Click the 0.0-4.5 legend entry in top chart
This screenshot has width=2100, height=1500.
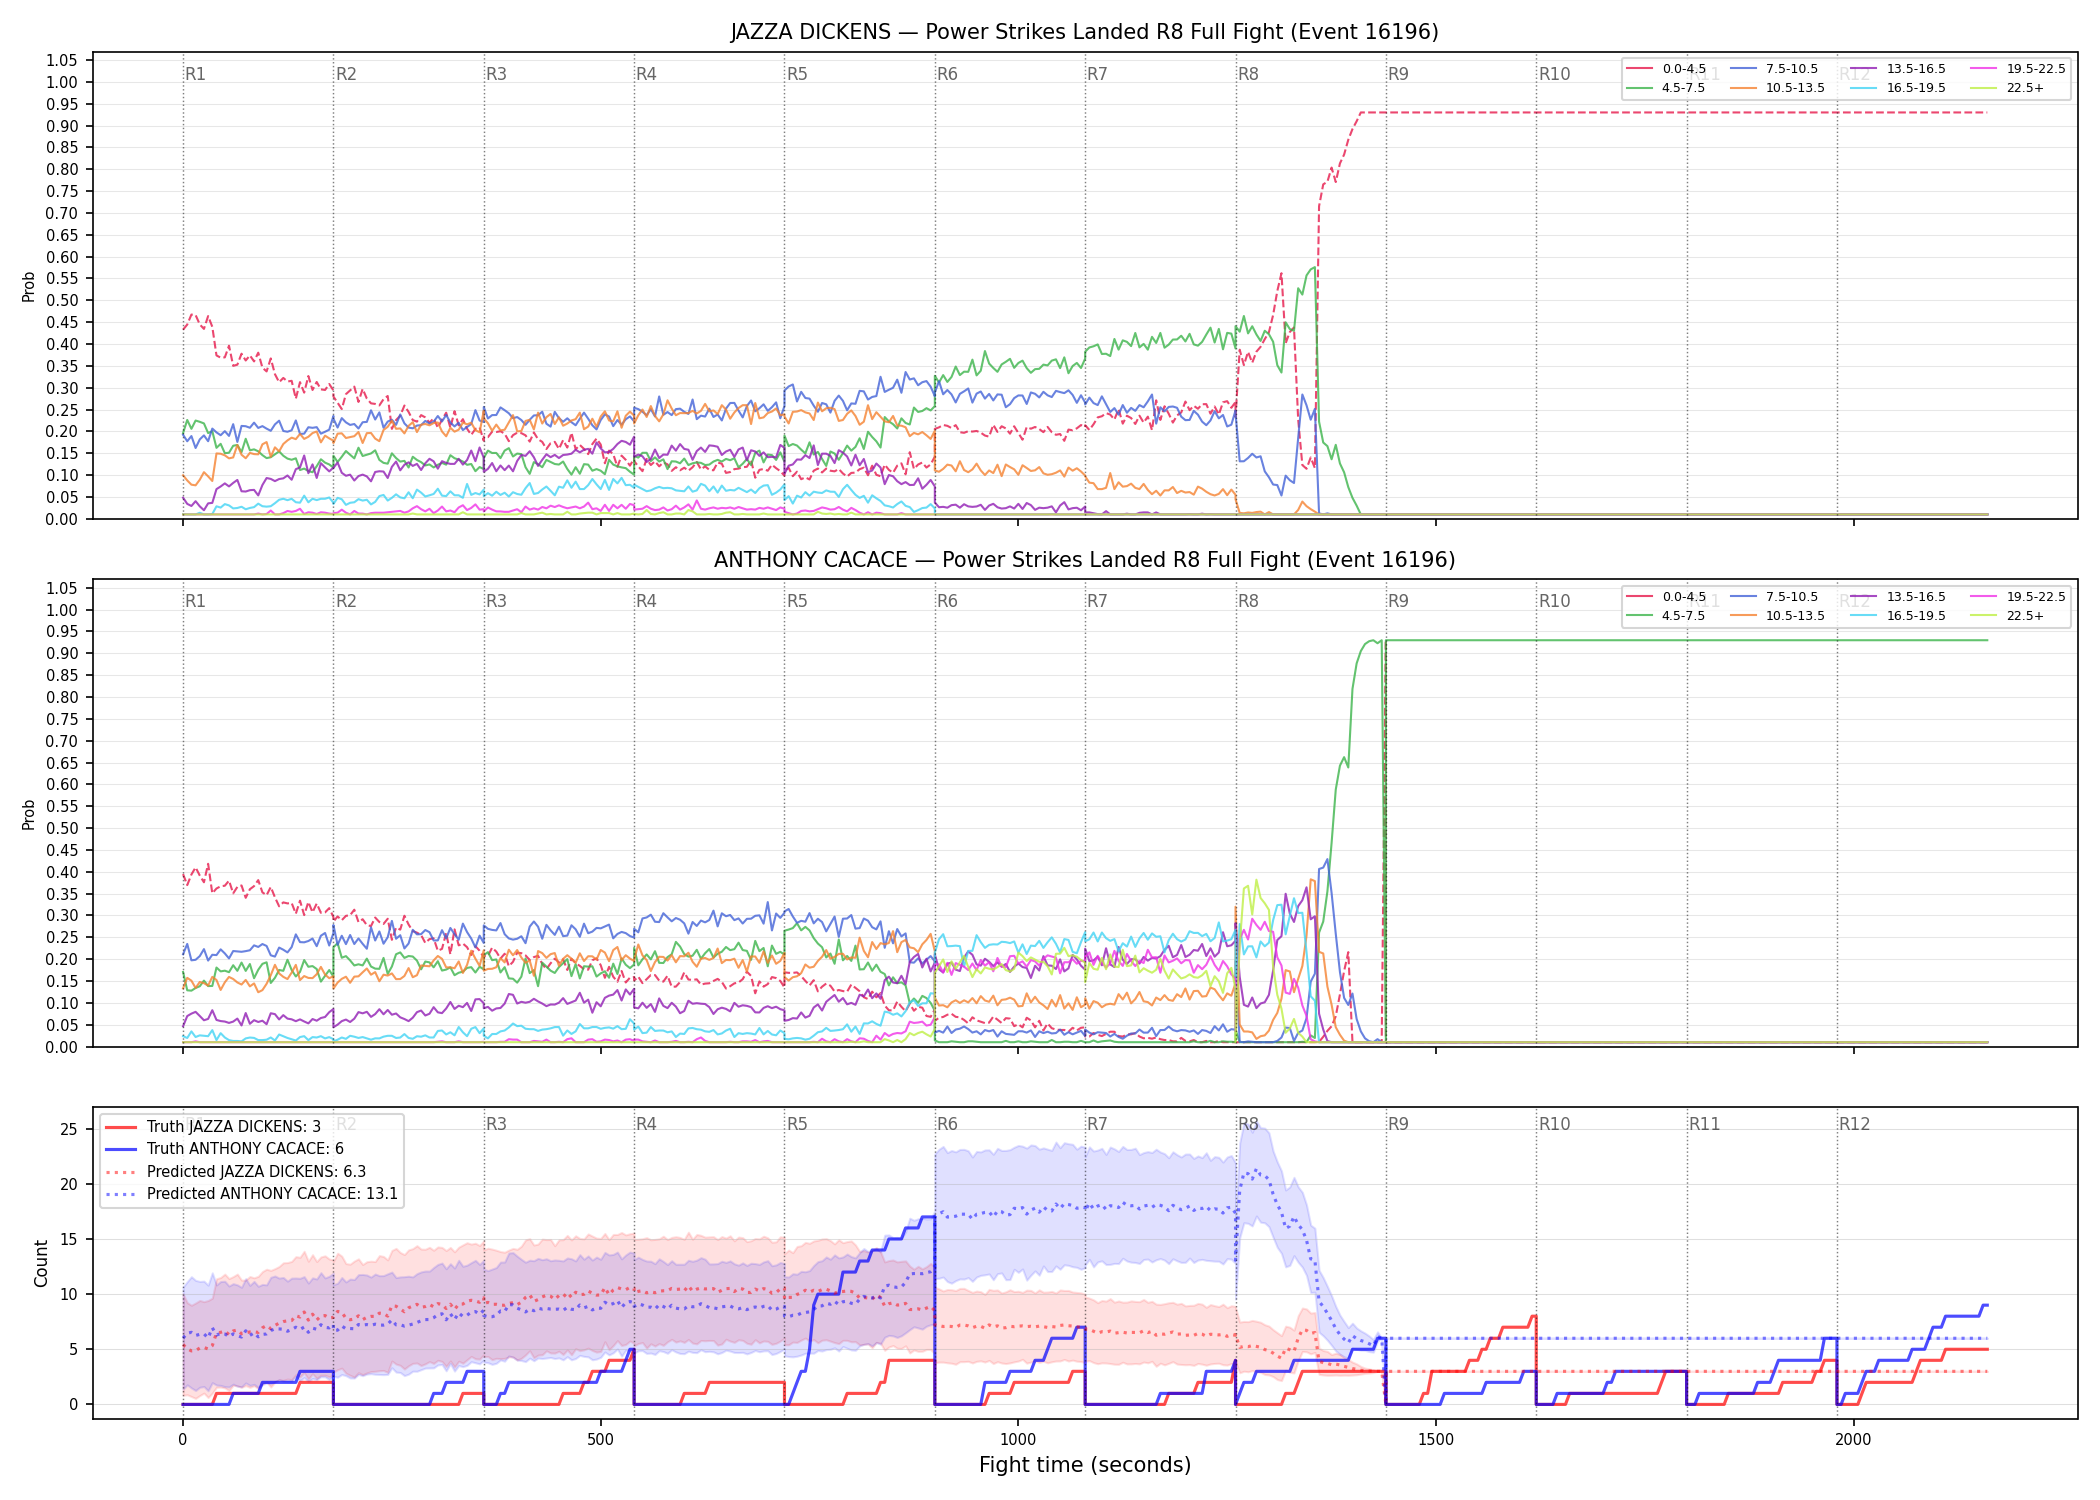click(x=1667, y=69)
